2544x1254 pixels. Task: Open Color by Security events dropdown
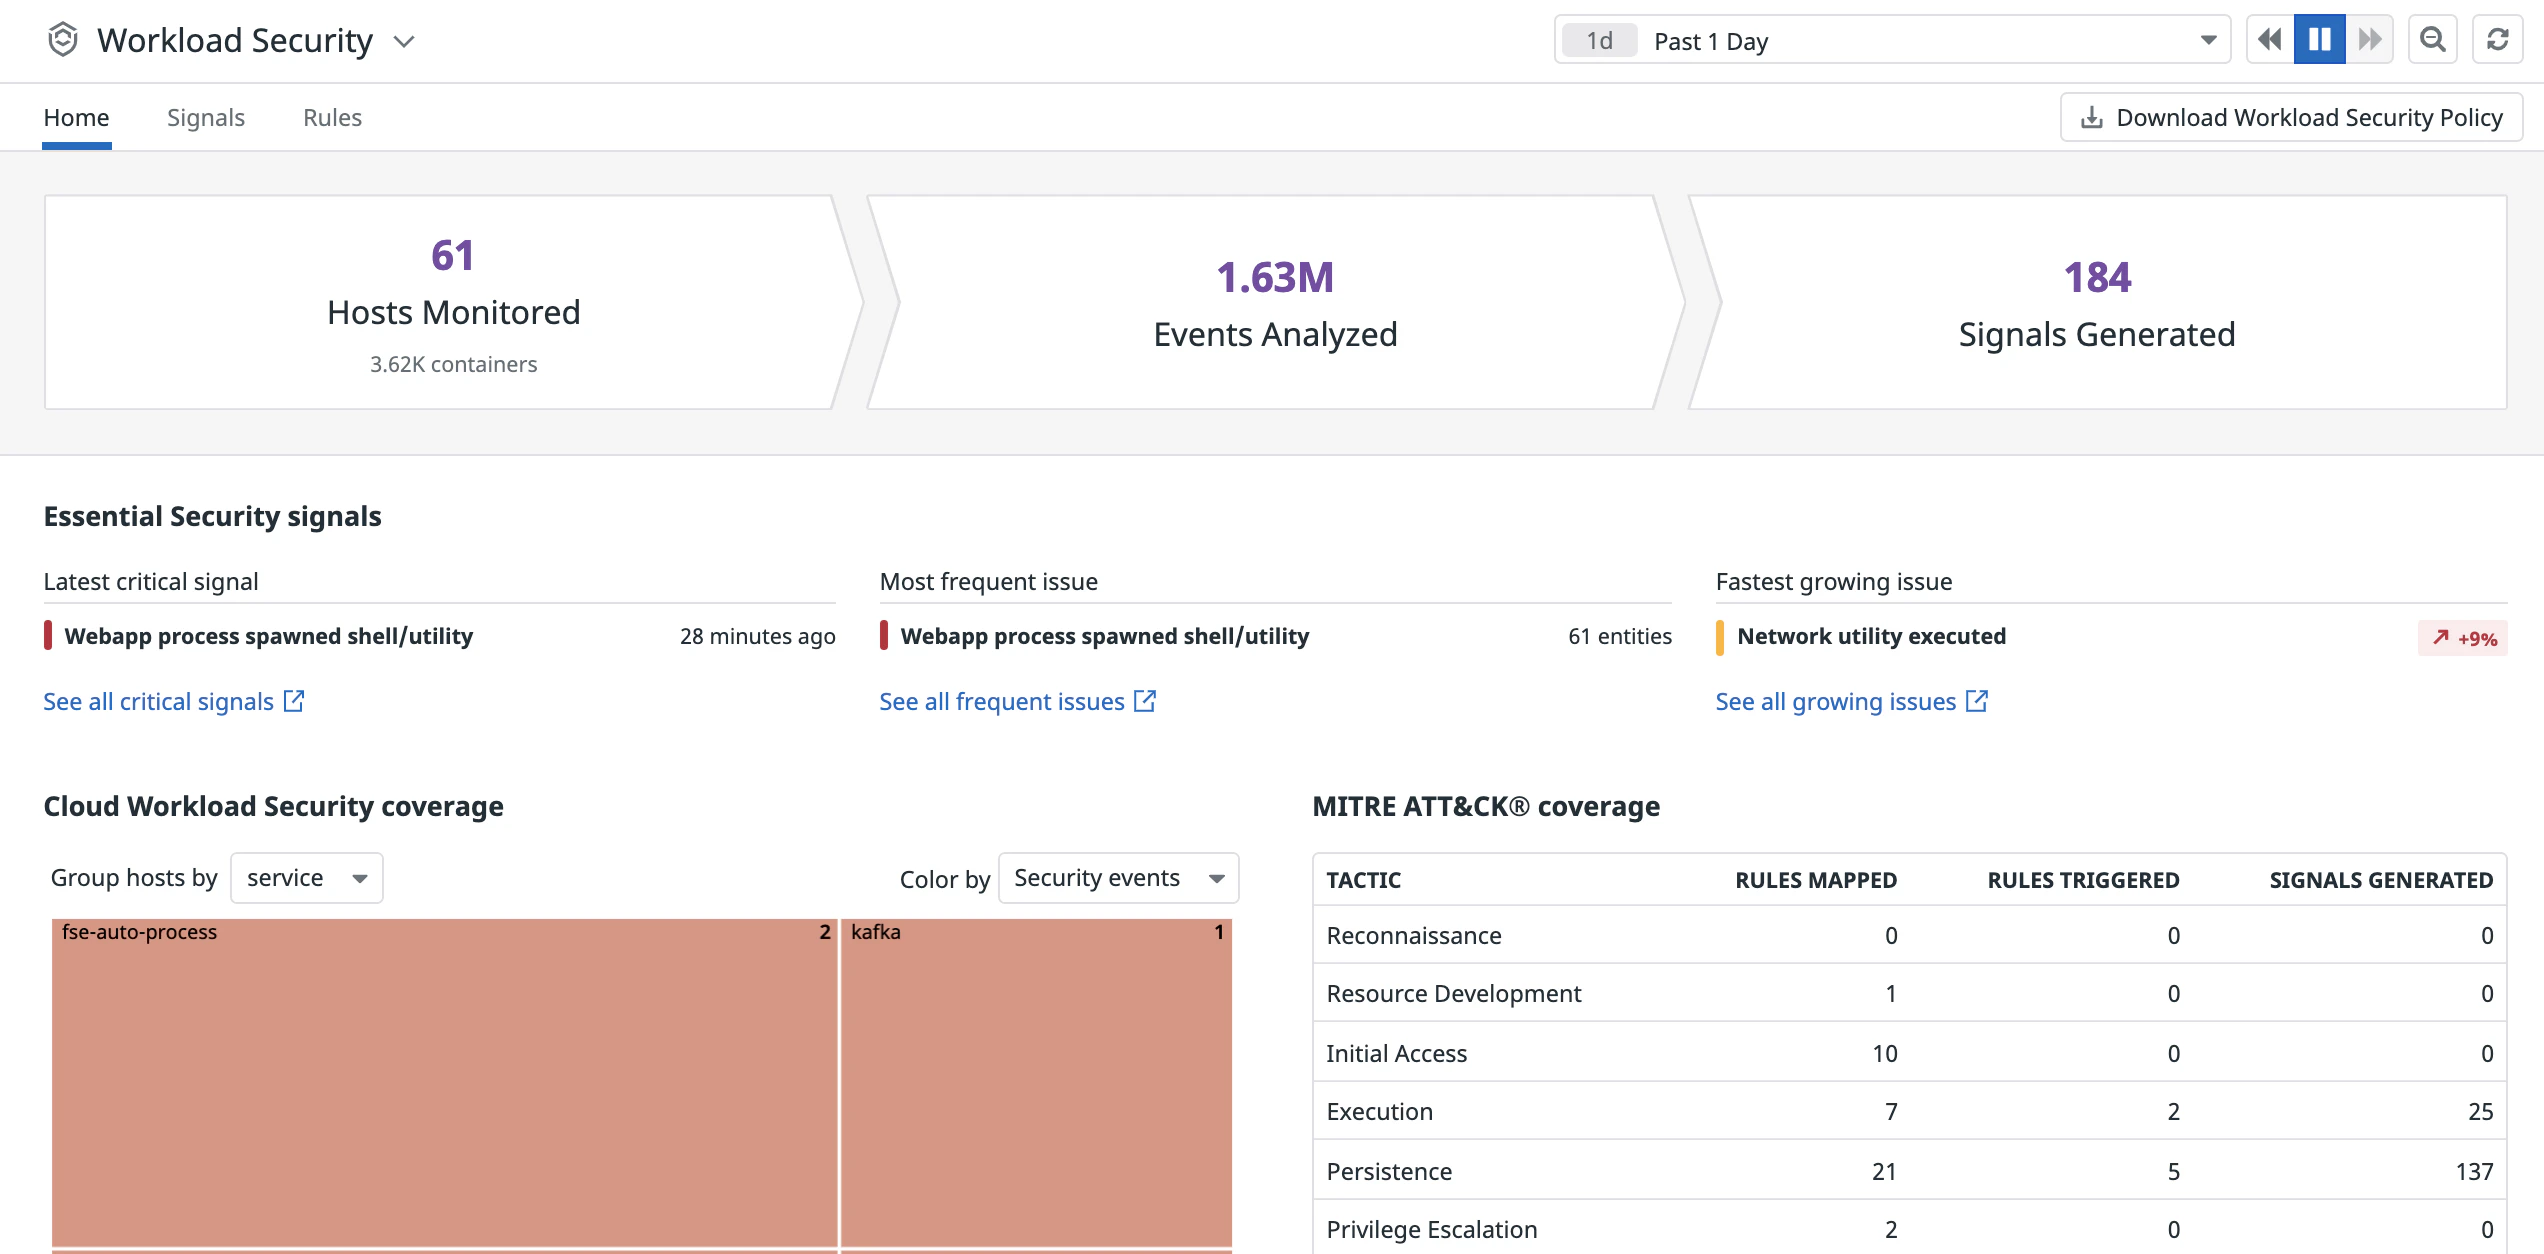pyautogui.click(x=1119, y=878)
